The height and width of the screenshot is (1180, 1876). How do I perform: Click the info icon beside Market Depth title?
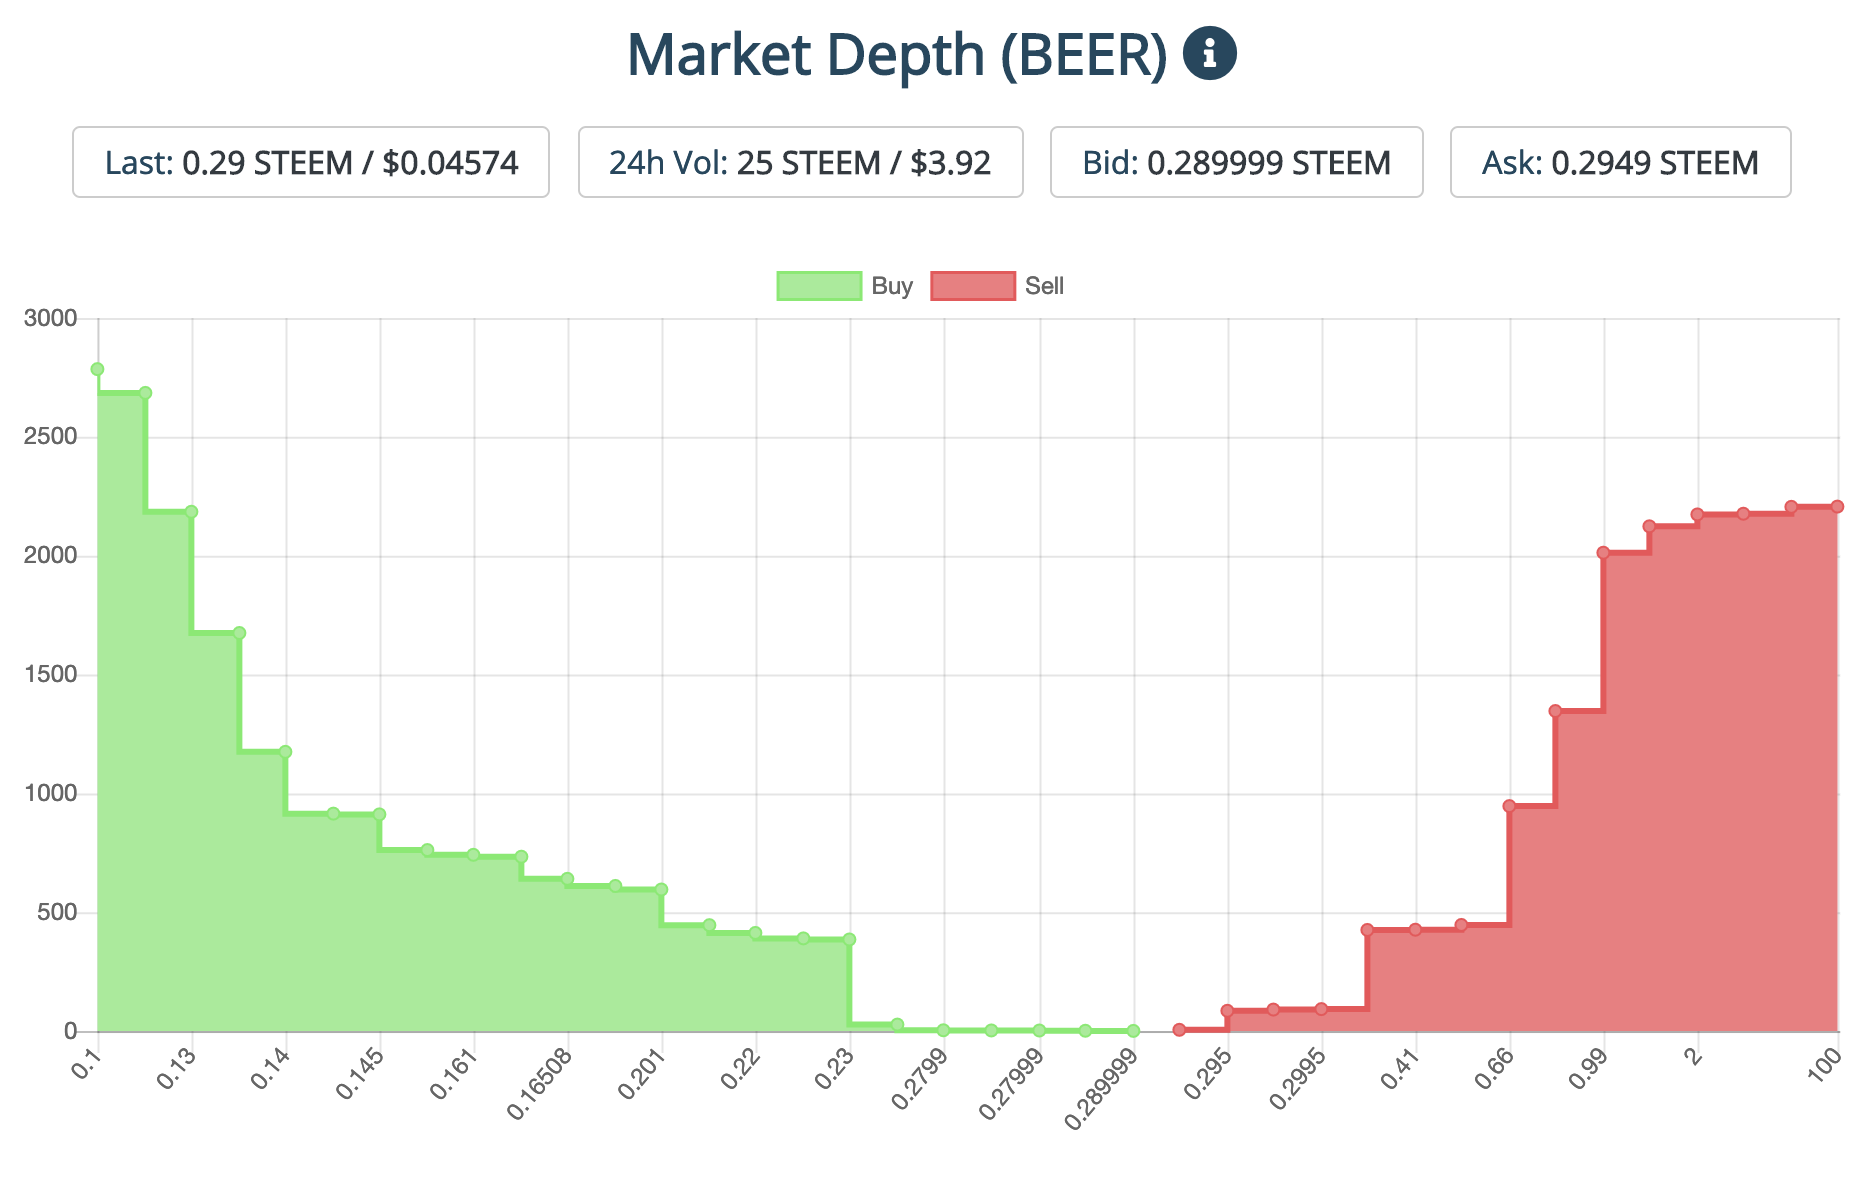point(1209,53)
